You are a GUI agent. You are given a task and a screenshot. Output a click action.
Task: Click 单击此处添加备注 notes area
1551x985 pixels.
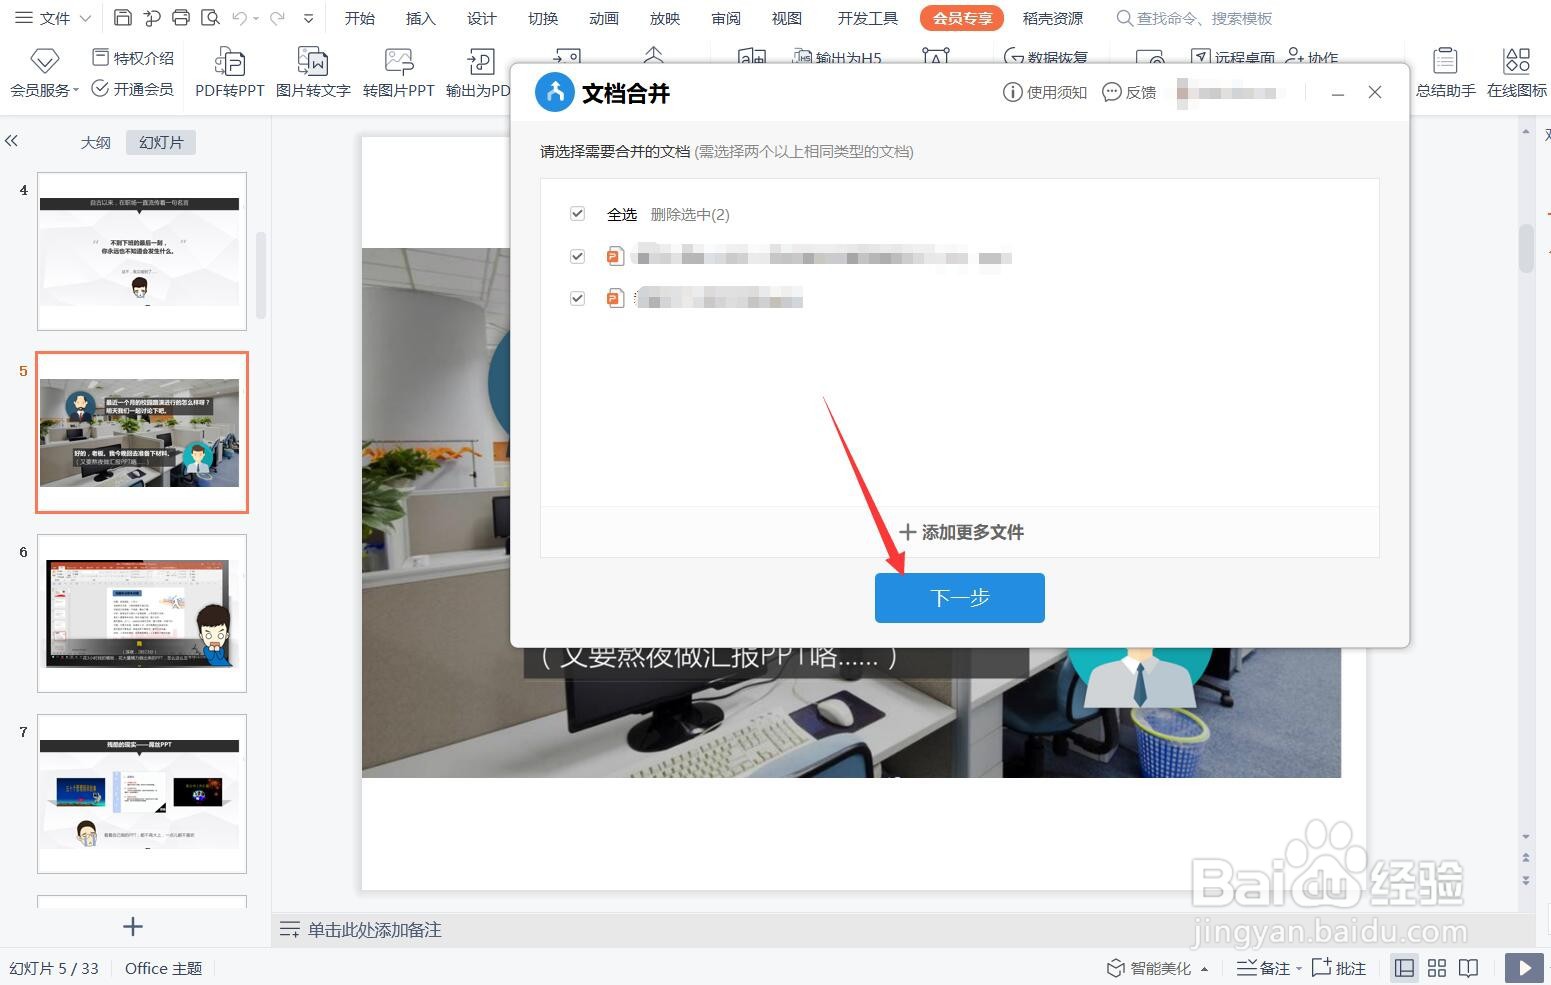pyautogui.click(x=374, y=930)
